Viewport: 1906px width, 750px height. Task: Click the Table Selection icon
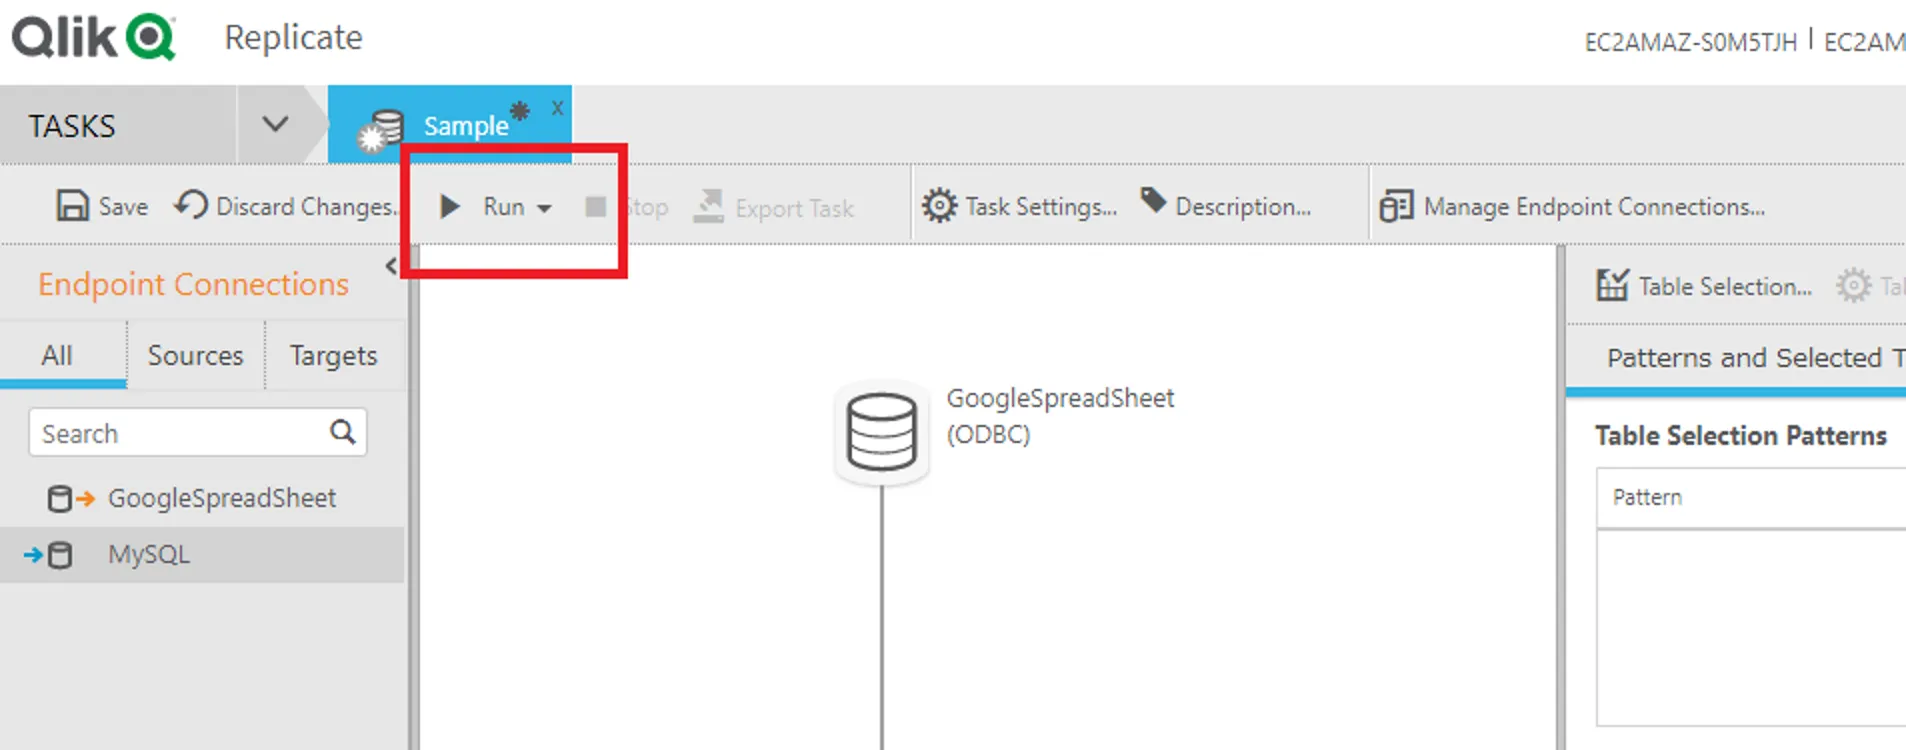[1612, 286]
